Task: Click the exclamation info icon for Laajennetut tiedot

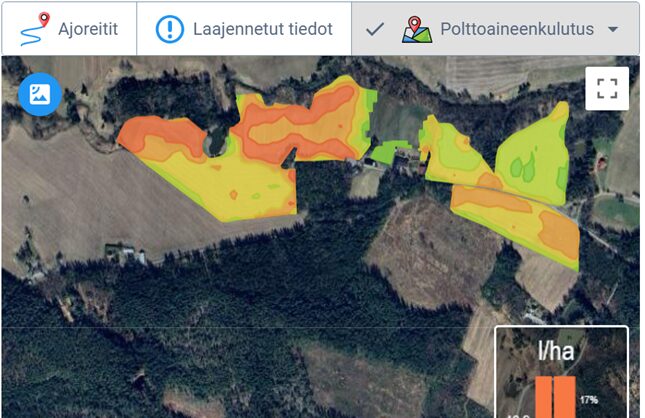Action: [170, 29]
